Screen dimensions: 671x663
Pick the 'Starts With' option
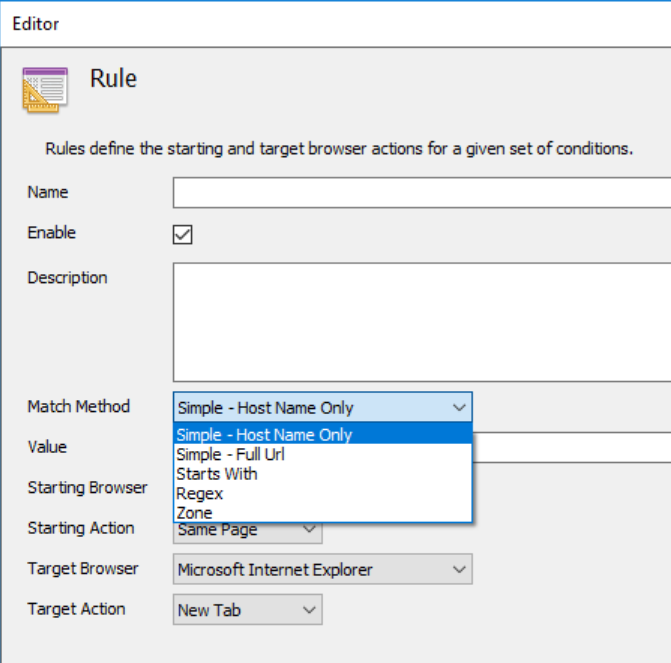coord(216,474)
